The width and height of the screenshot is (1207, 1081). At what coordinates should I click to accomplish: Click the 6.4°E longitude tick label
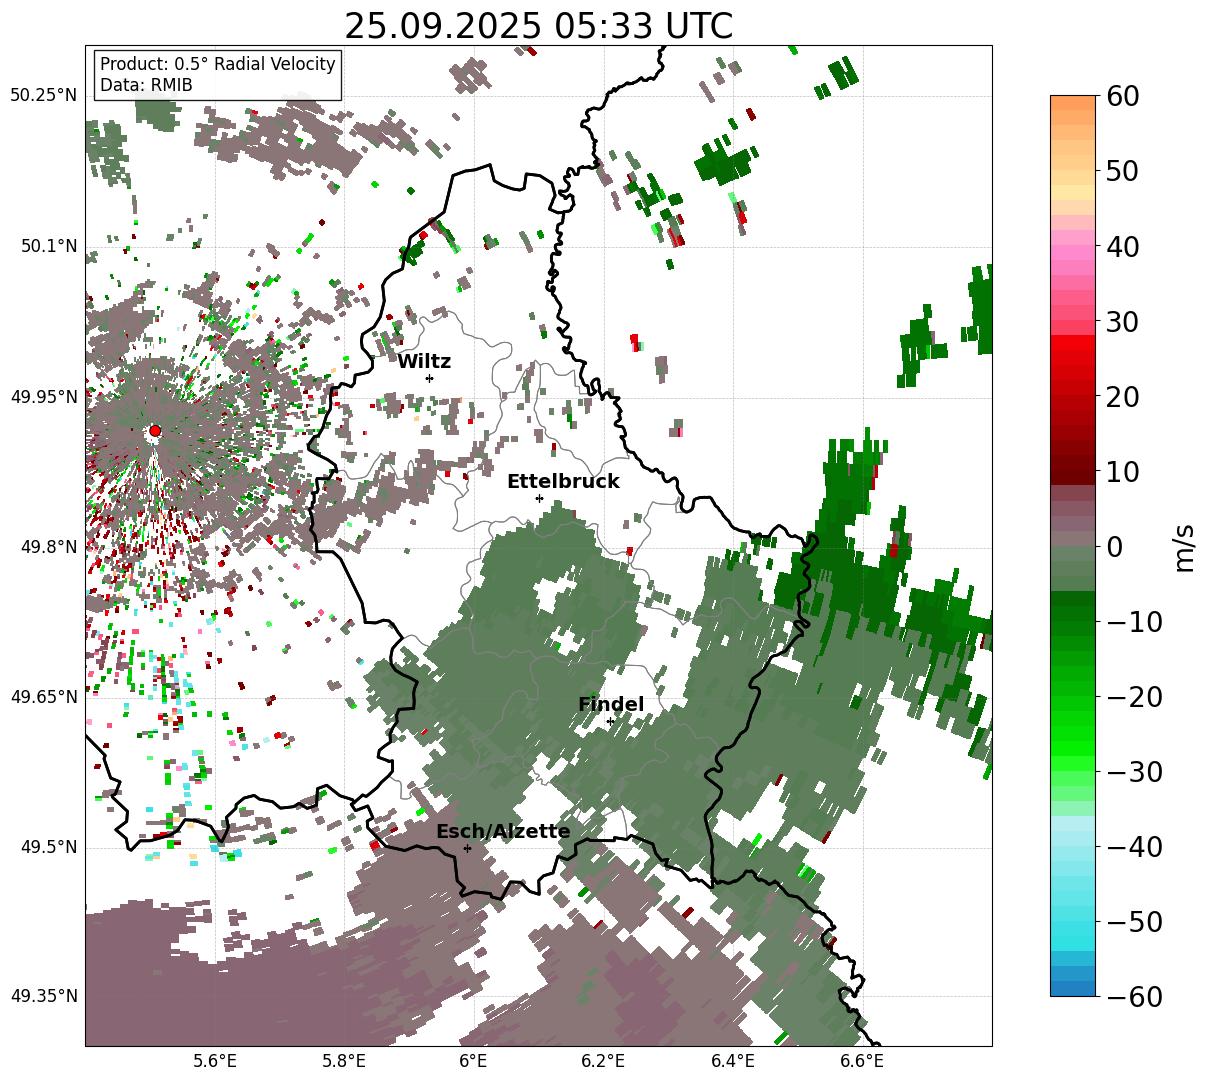[x=732, y=1061]
